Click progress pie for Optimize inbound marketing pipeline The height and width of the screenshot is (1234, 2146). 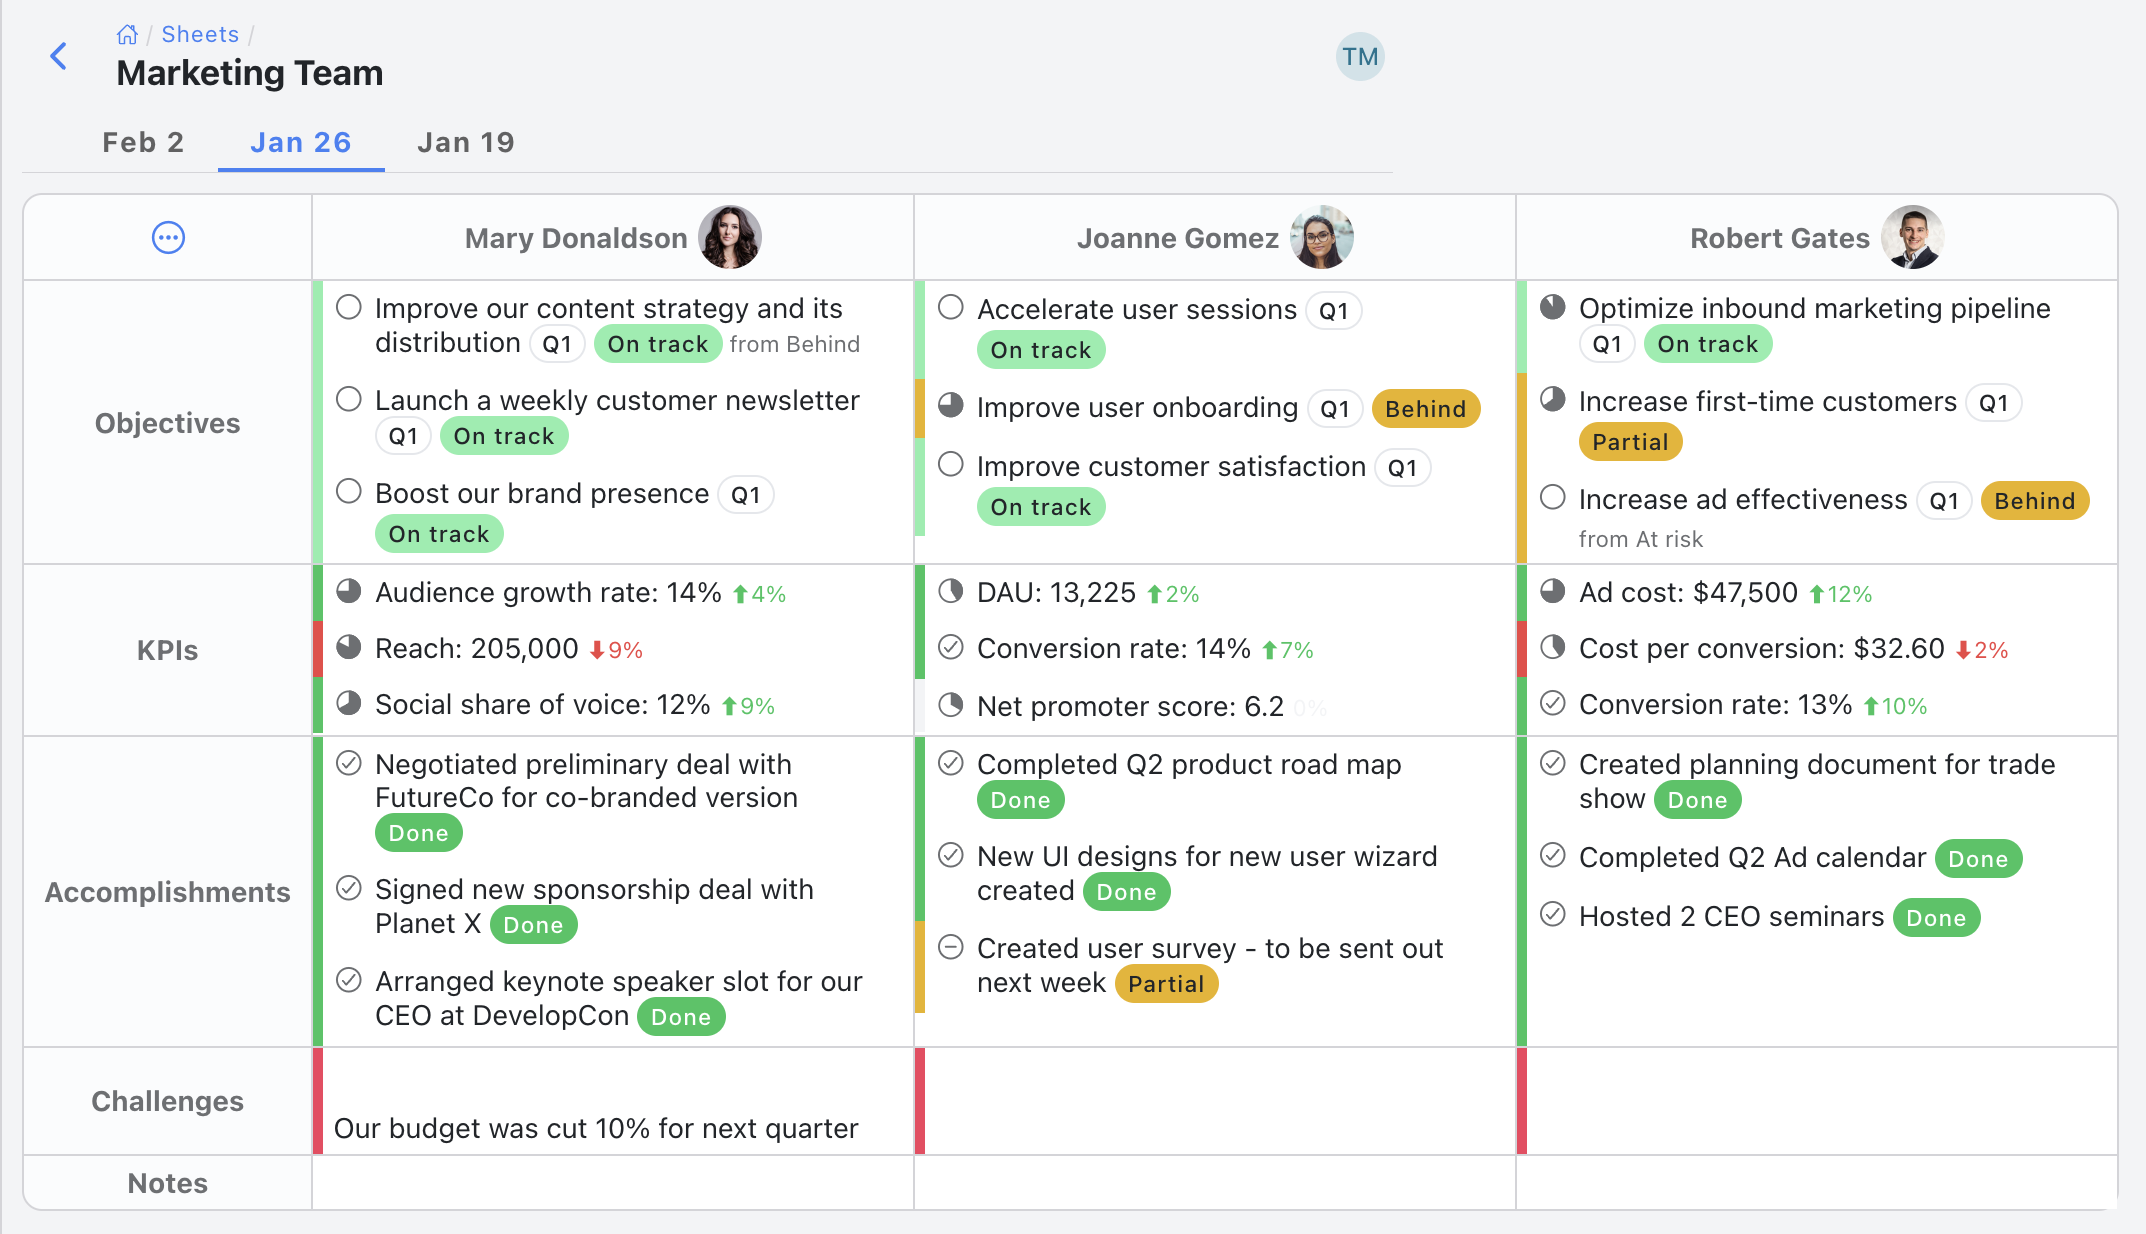[x=1553, y=307]
